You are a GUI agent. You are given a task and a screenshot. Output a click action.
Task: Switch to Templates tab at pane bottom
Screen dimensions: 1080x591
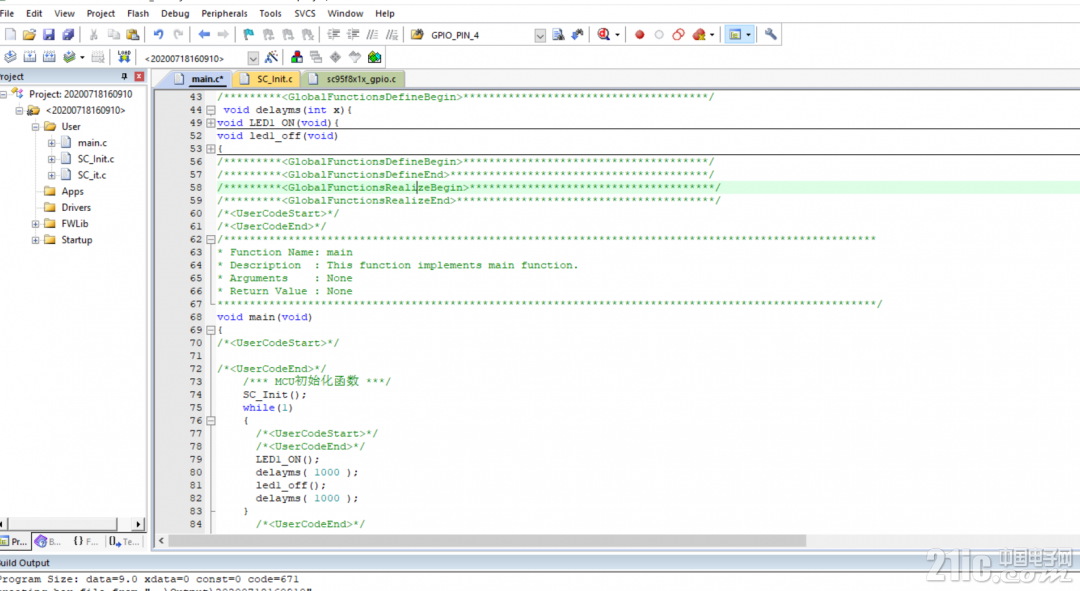pyautogui.click(x=124, y=541)
